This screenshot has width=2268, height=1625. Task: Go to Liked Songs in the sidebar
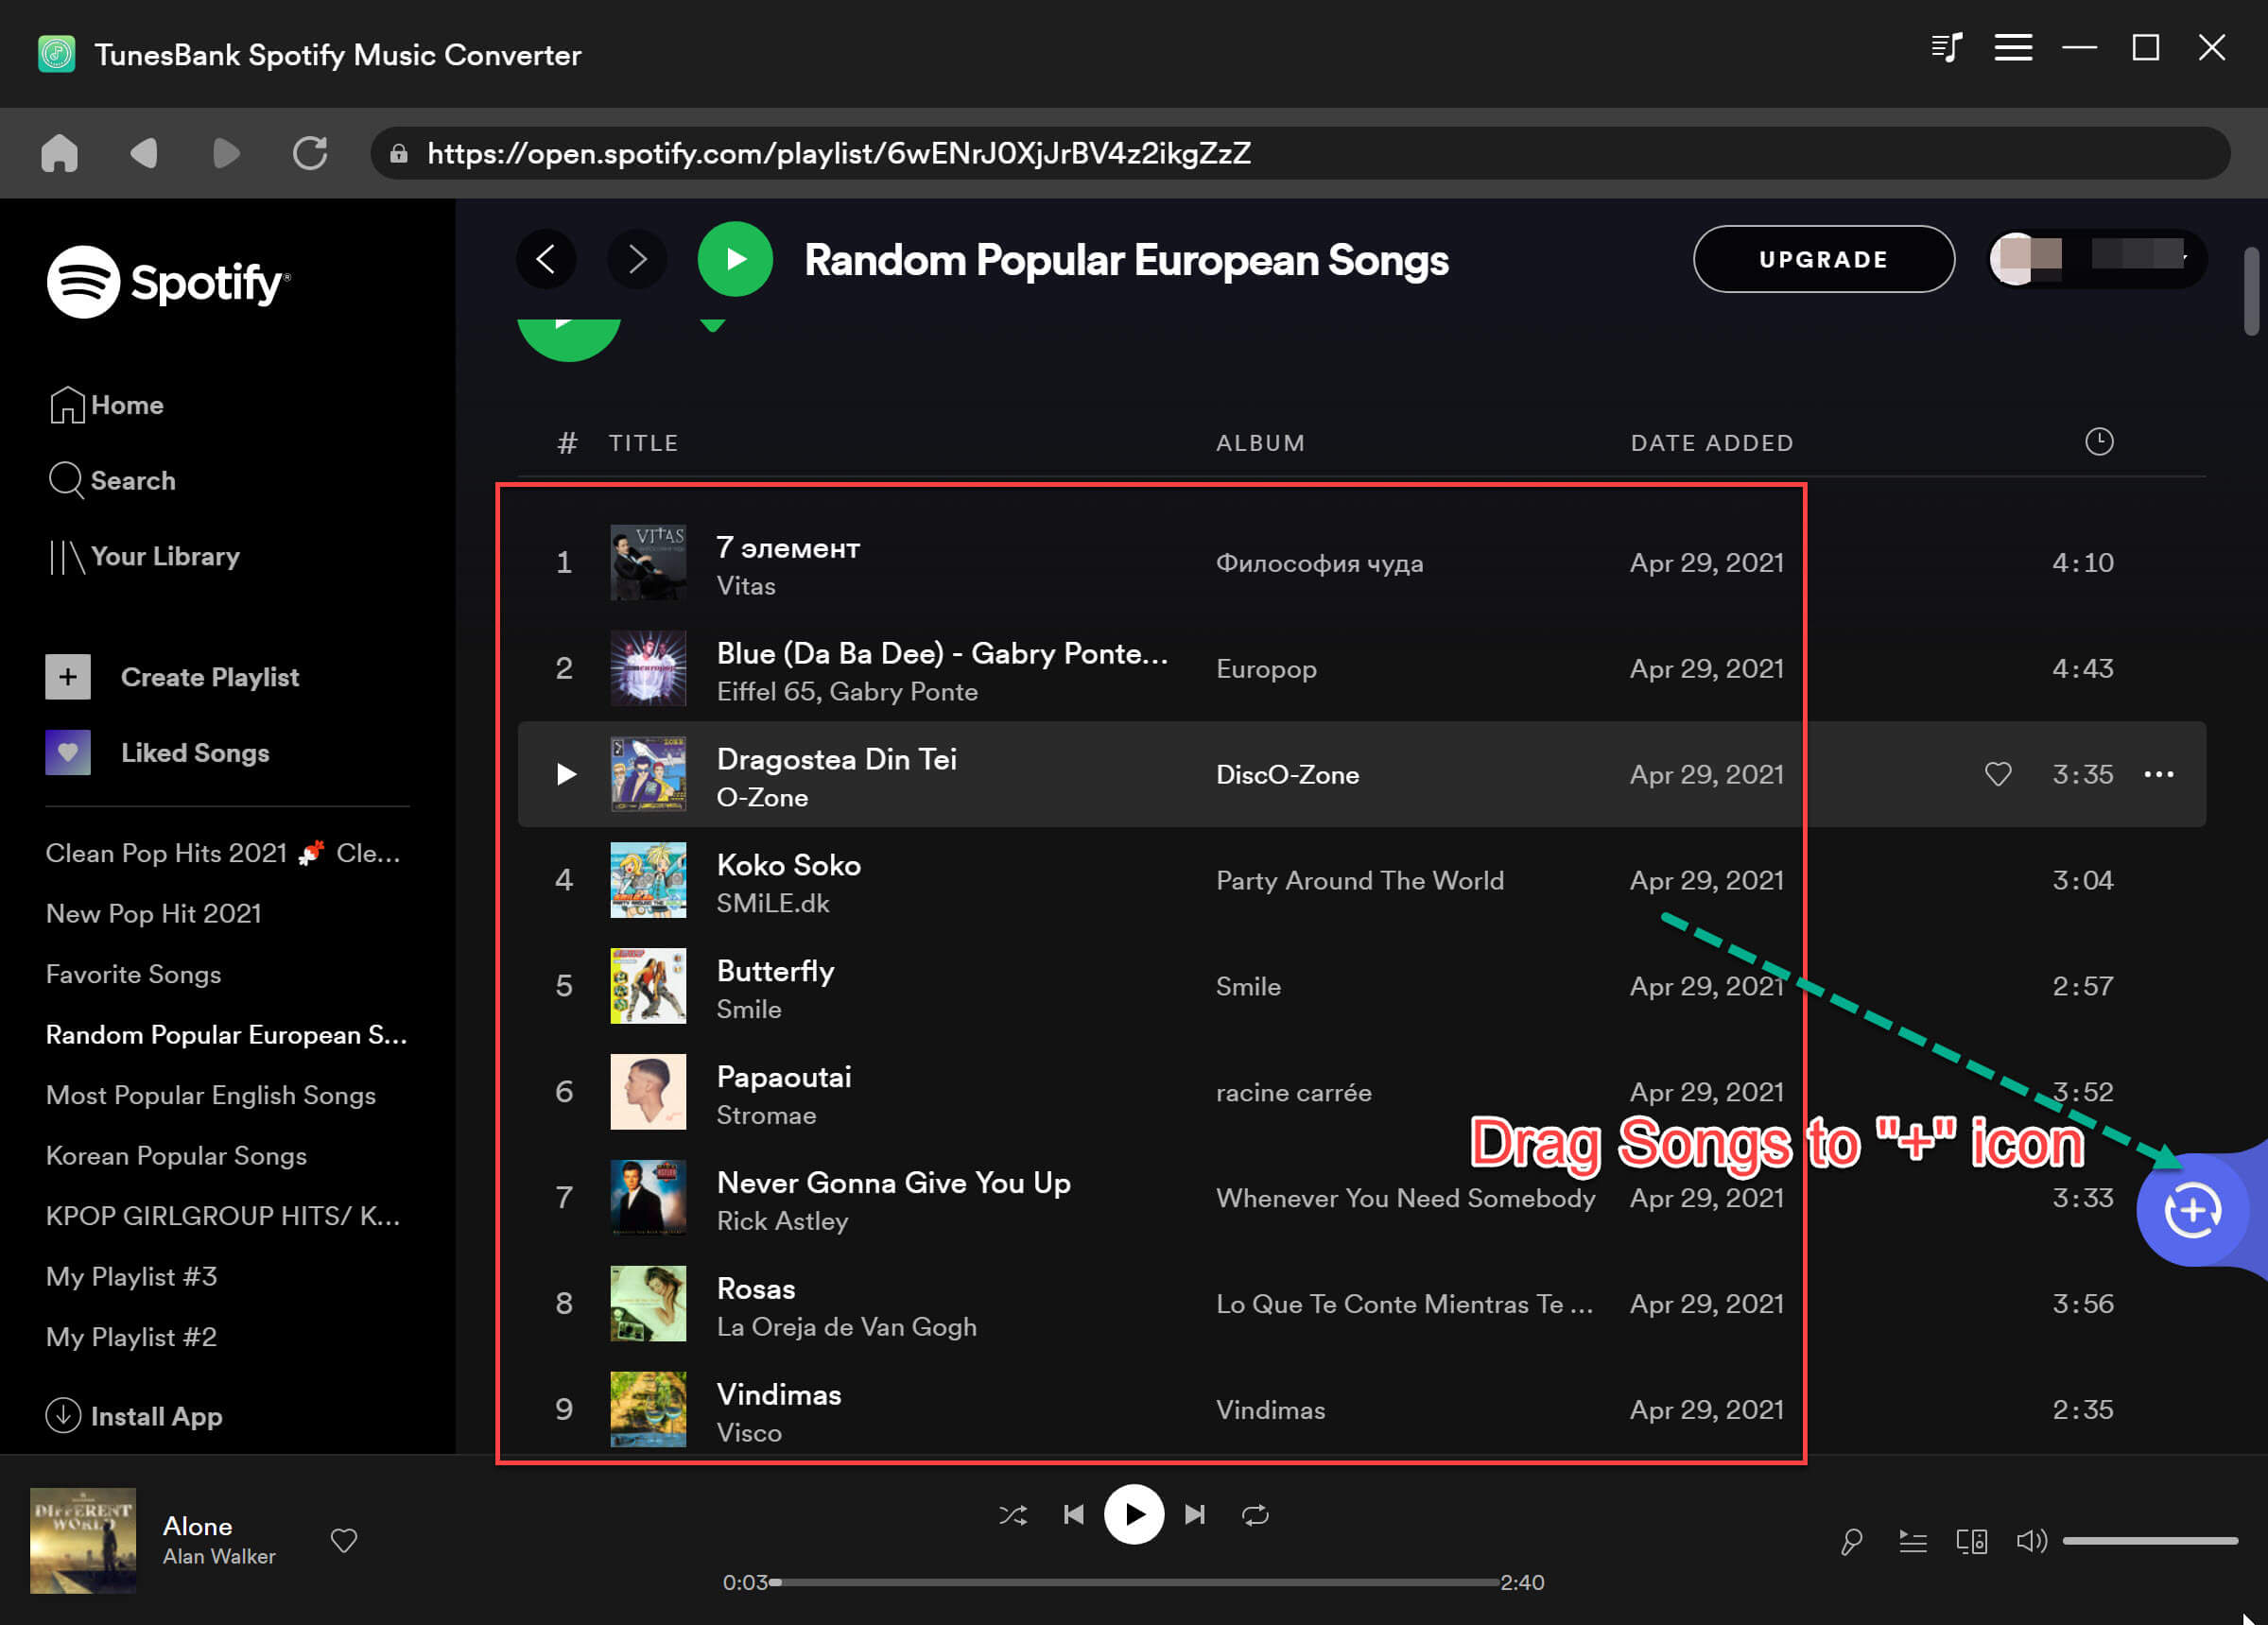click(194, 752)
